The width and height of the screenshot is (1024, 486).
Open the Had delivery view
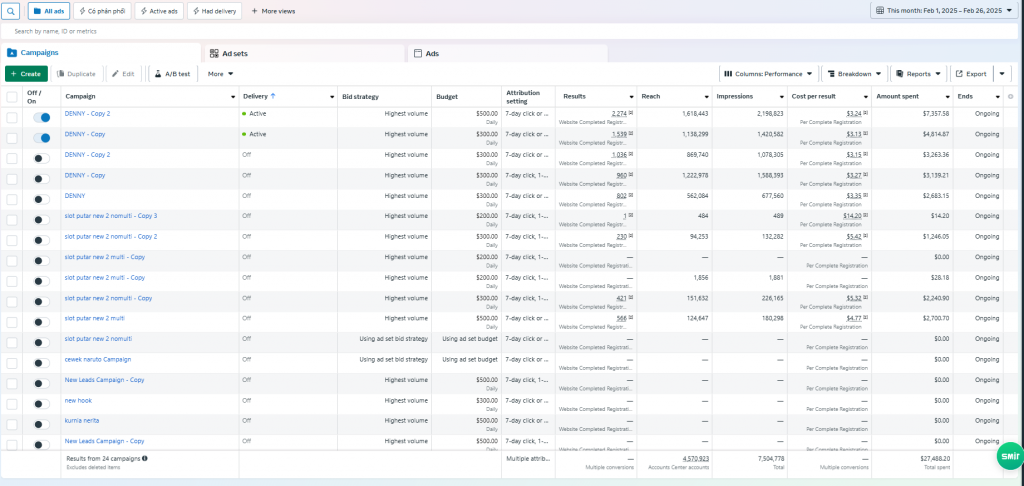pos(214,11)
